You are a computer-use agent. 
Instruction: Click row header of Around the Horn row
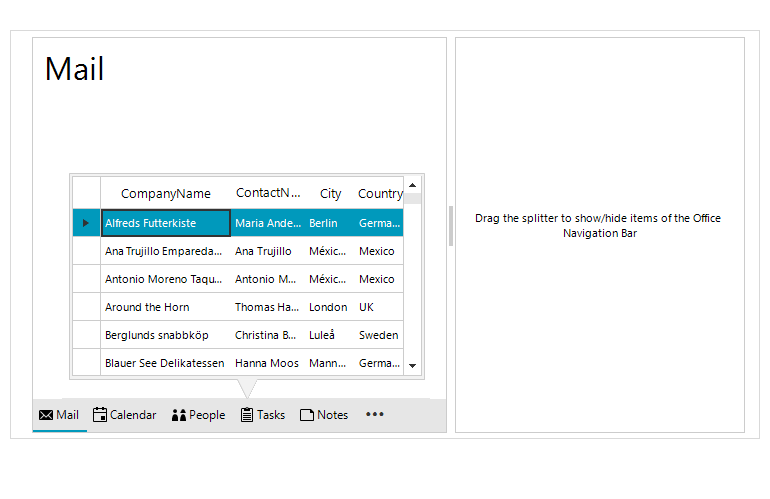86,307
